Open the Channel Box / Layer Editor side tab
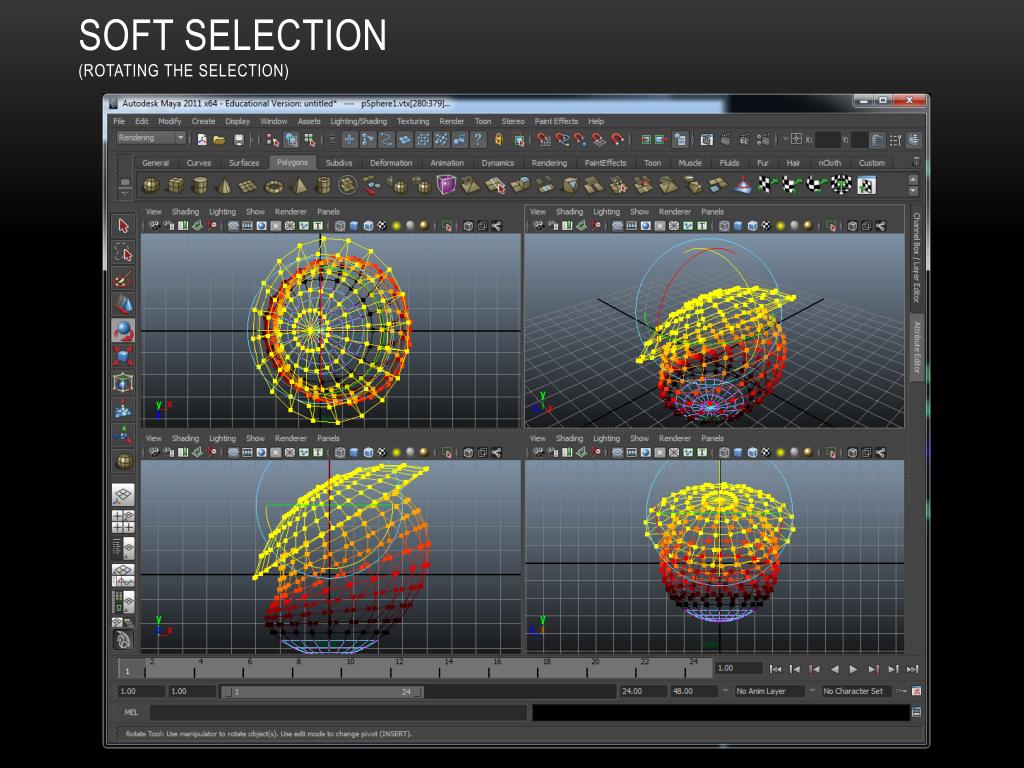Screen dimensions: 1024x768 tap(916, 257)
